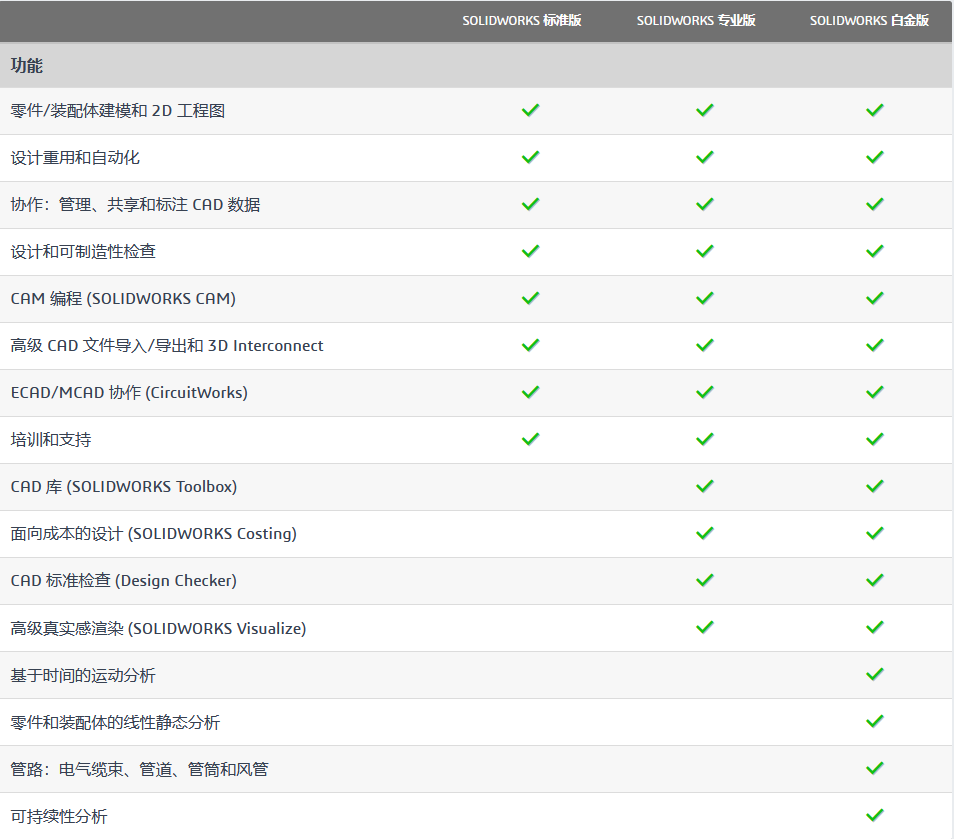Click 白金版 checkmark for SOLIDWORKS CAM row
The width and height of the screenshot is (954, 839).
click(875, 298)
